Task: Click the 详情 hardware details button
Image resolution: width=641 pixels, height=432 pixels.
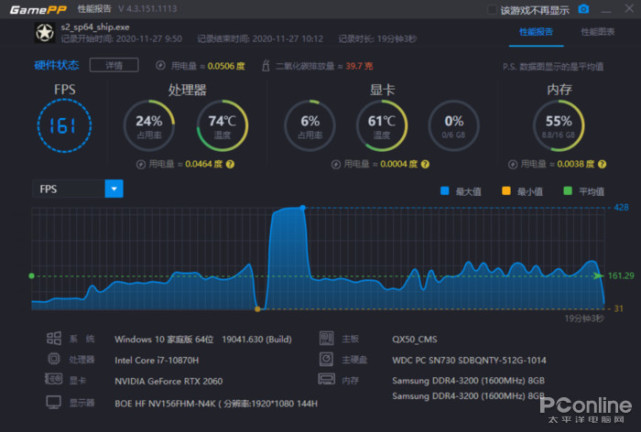Action: click(x=114, y=65)
